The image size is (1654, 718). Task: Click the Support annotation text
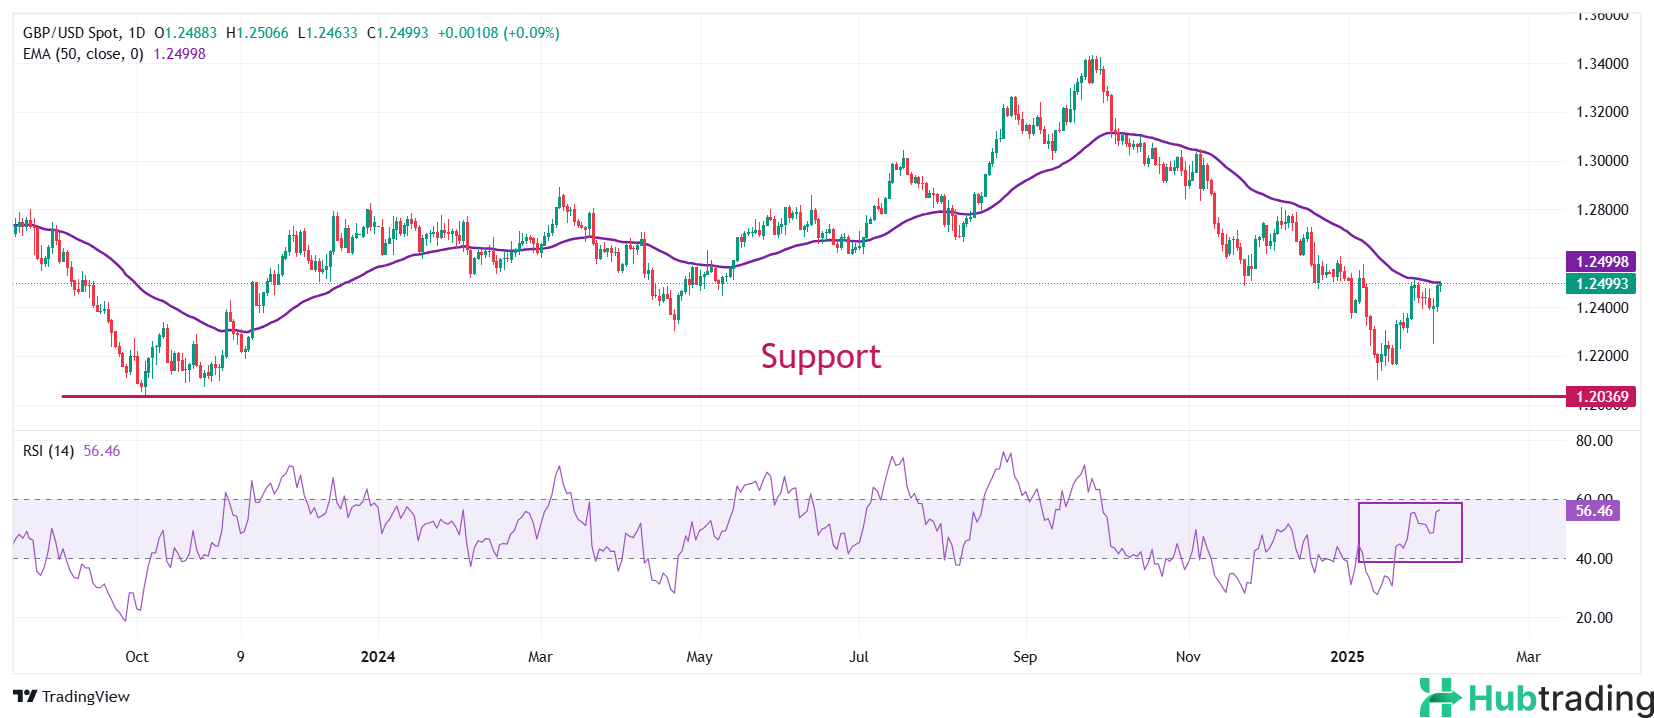point(820,356)
